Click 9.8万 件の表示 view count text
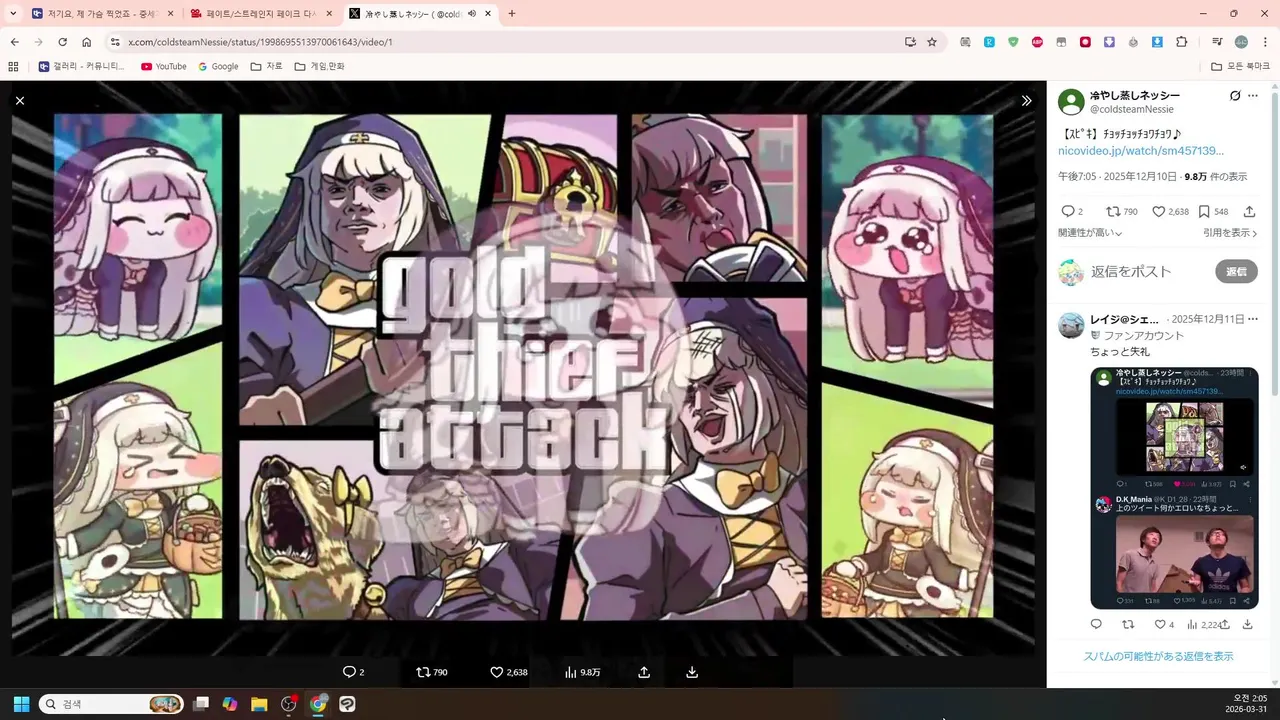Screen dimensions: 1280x720 pos(1215,177)
